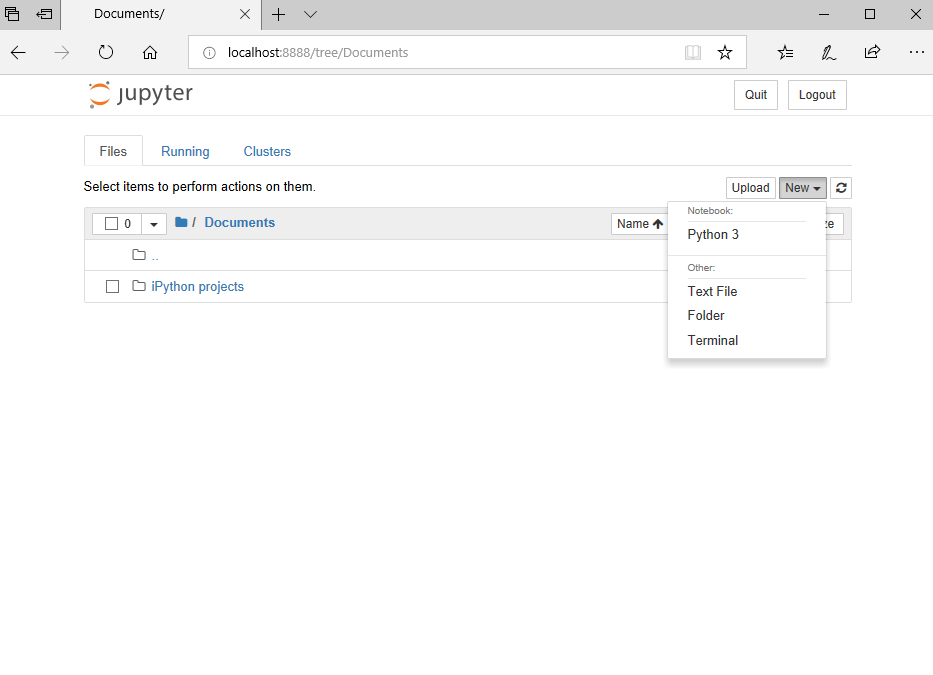Switch to the Running tab

[x=185, y=151]
